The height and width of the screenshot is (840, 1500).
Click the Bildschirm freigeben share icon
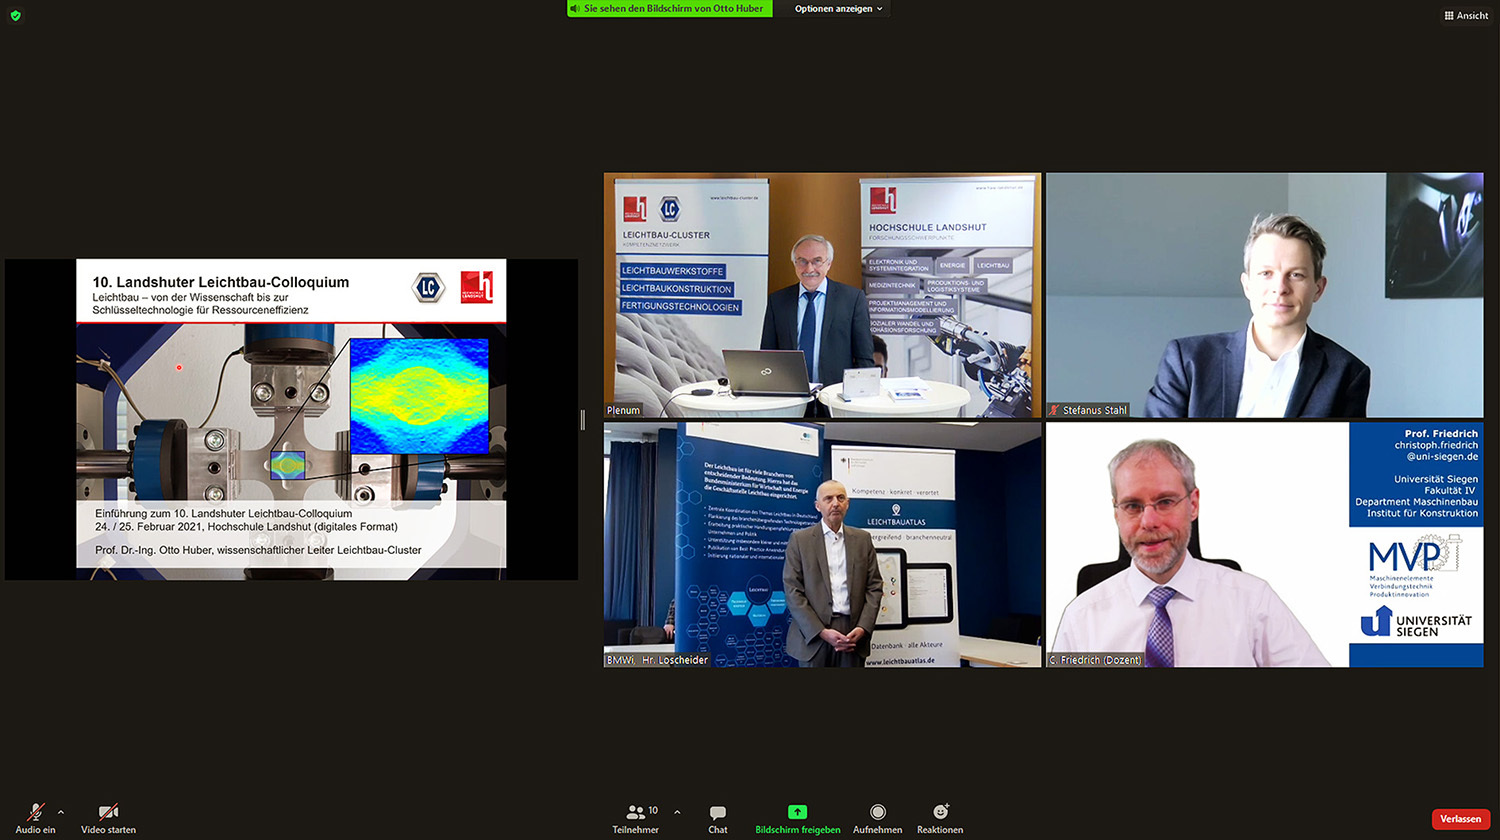pyautogui.click(x=797, y=812)
